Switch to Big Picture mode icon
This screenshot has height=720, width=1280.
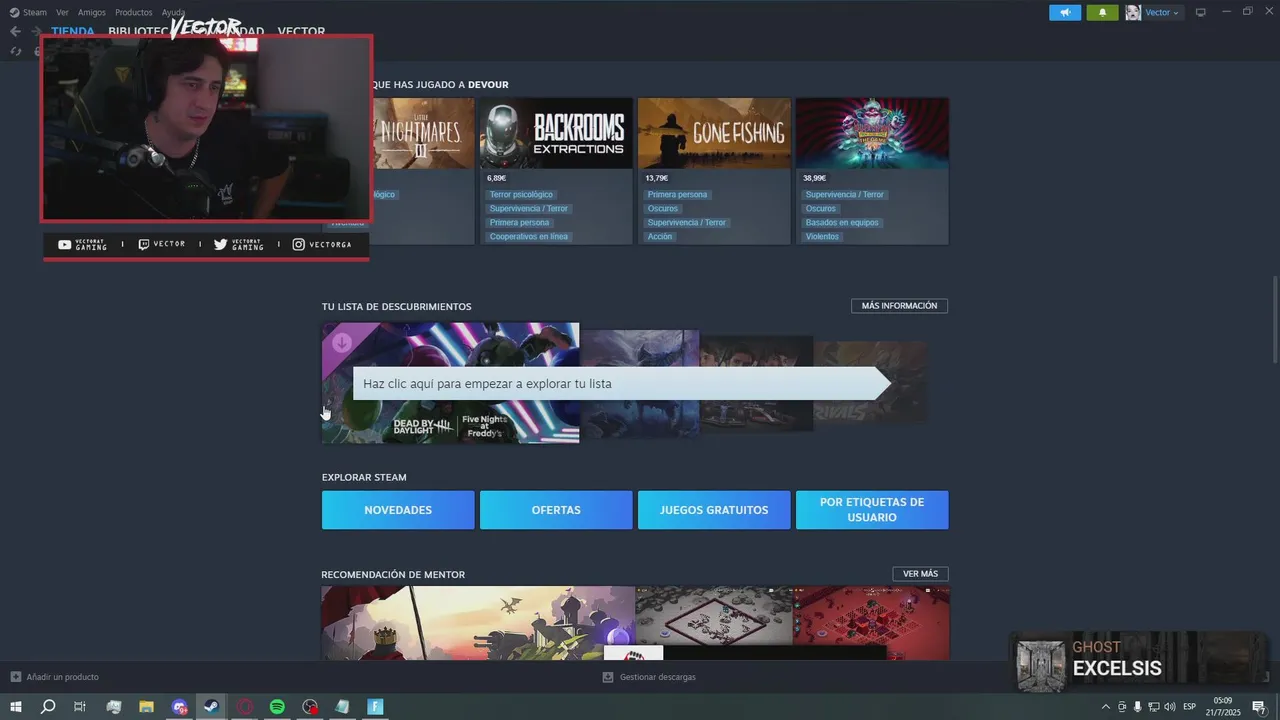pos(1201,12)
